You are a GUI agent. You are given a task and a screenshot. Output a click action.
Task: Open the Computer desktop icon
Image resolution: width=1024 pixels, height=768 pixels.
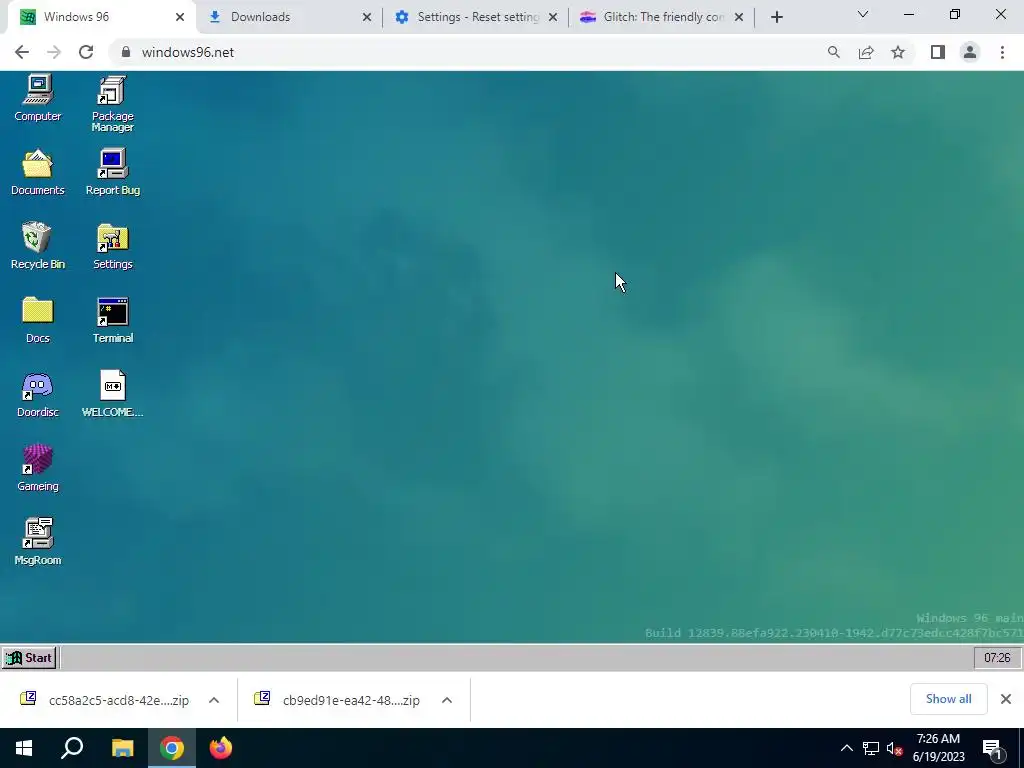[38, 98]
